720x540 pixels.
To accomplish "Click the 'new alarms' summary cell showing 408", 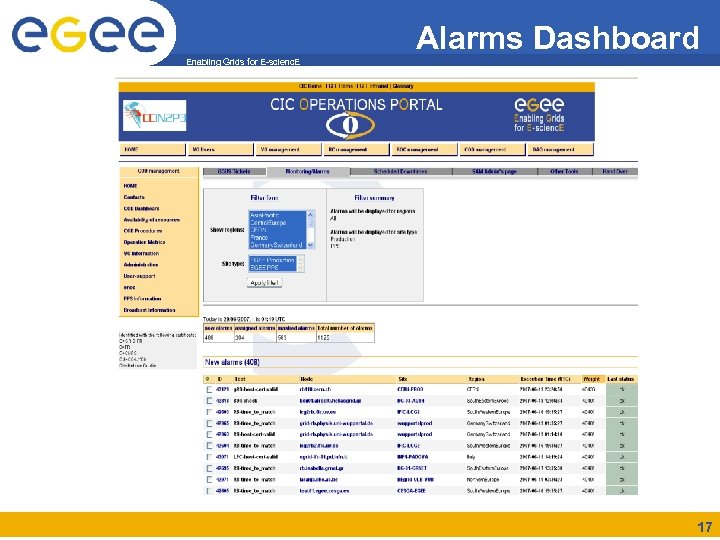I will tap(218, 338).
